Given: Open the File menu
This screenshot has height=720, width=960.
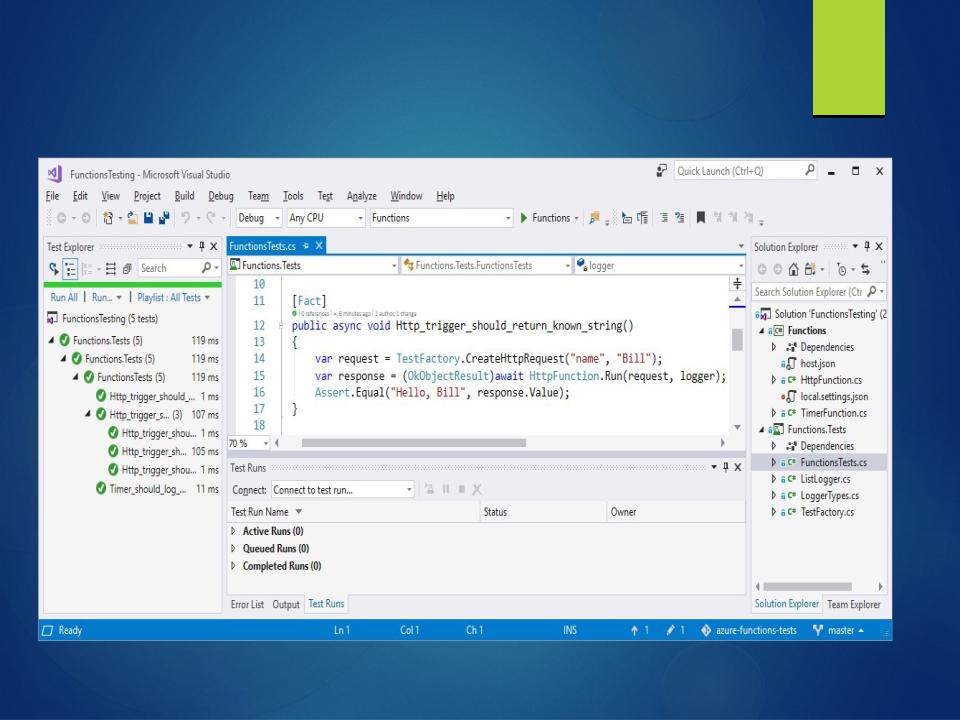Looking at the screenshot, I should [53, 196].
